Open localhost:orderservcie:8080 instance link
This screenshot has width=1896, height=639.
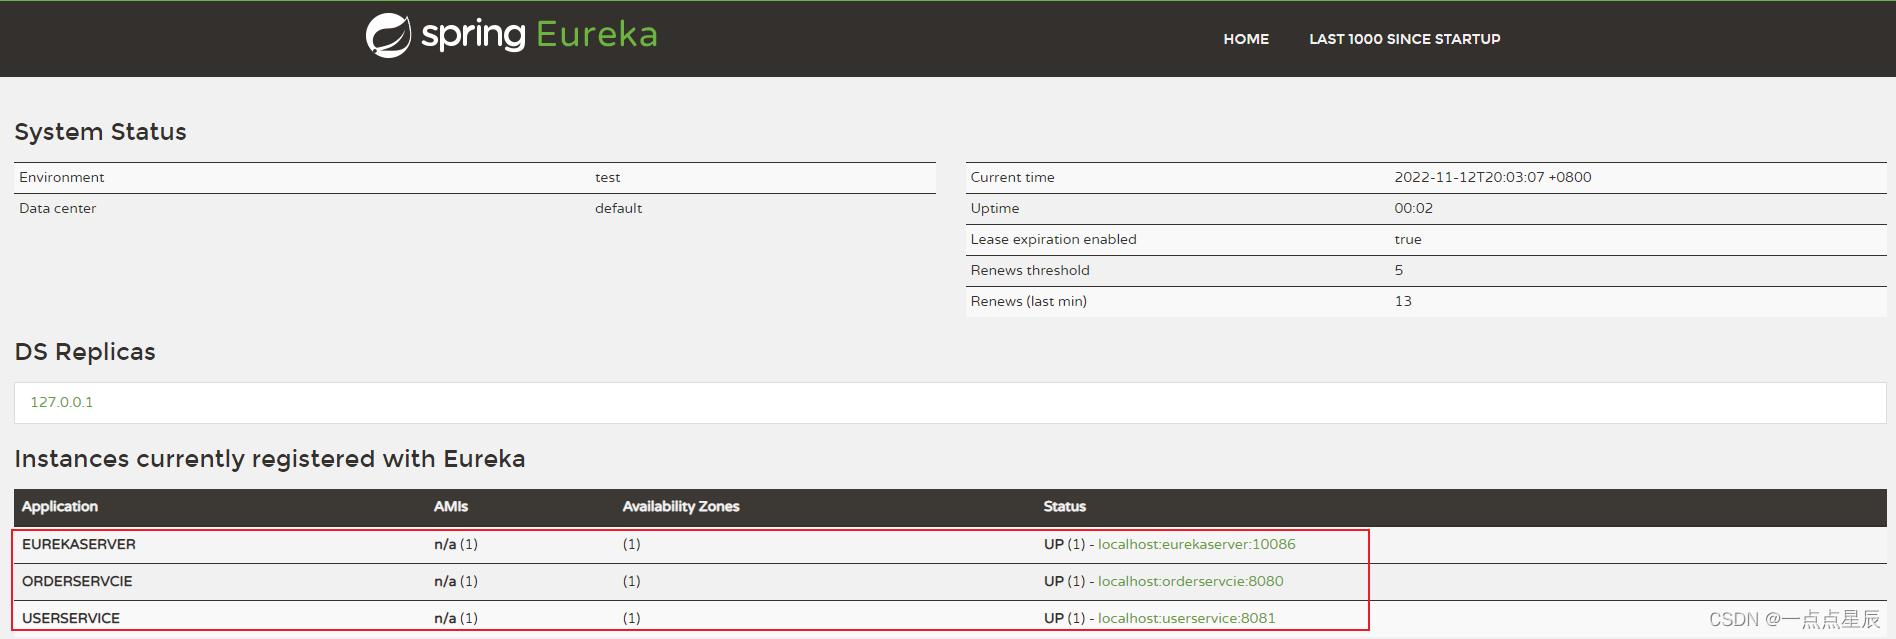click(x=1191, y=581)
